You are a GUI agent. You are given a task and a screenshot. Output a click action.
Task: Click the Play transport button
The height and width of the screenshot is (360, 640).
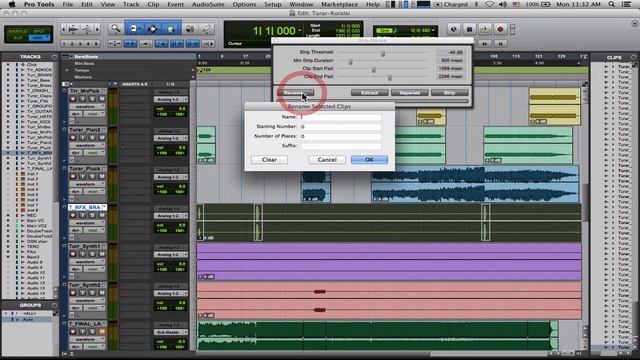pos(484,29)
